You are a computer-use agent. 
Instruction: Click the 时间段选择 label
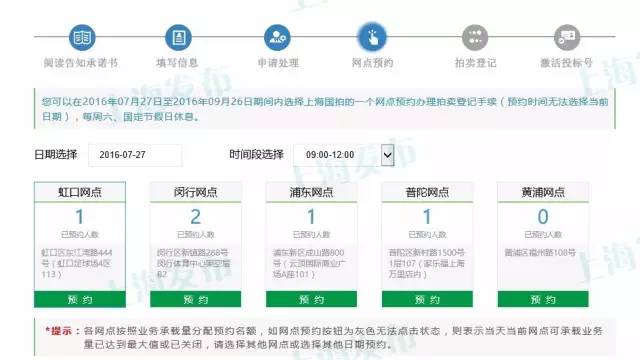click(x=256, y=155)
